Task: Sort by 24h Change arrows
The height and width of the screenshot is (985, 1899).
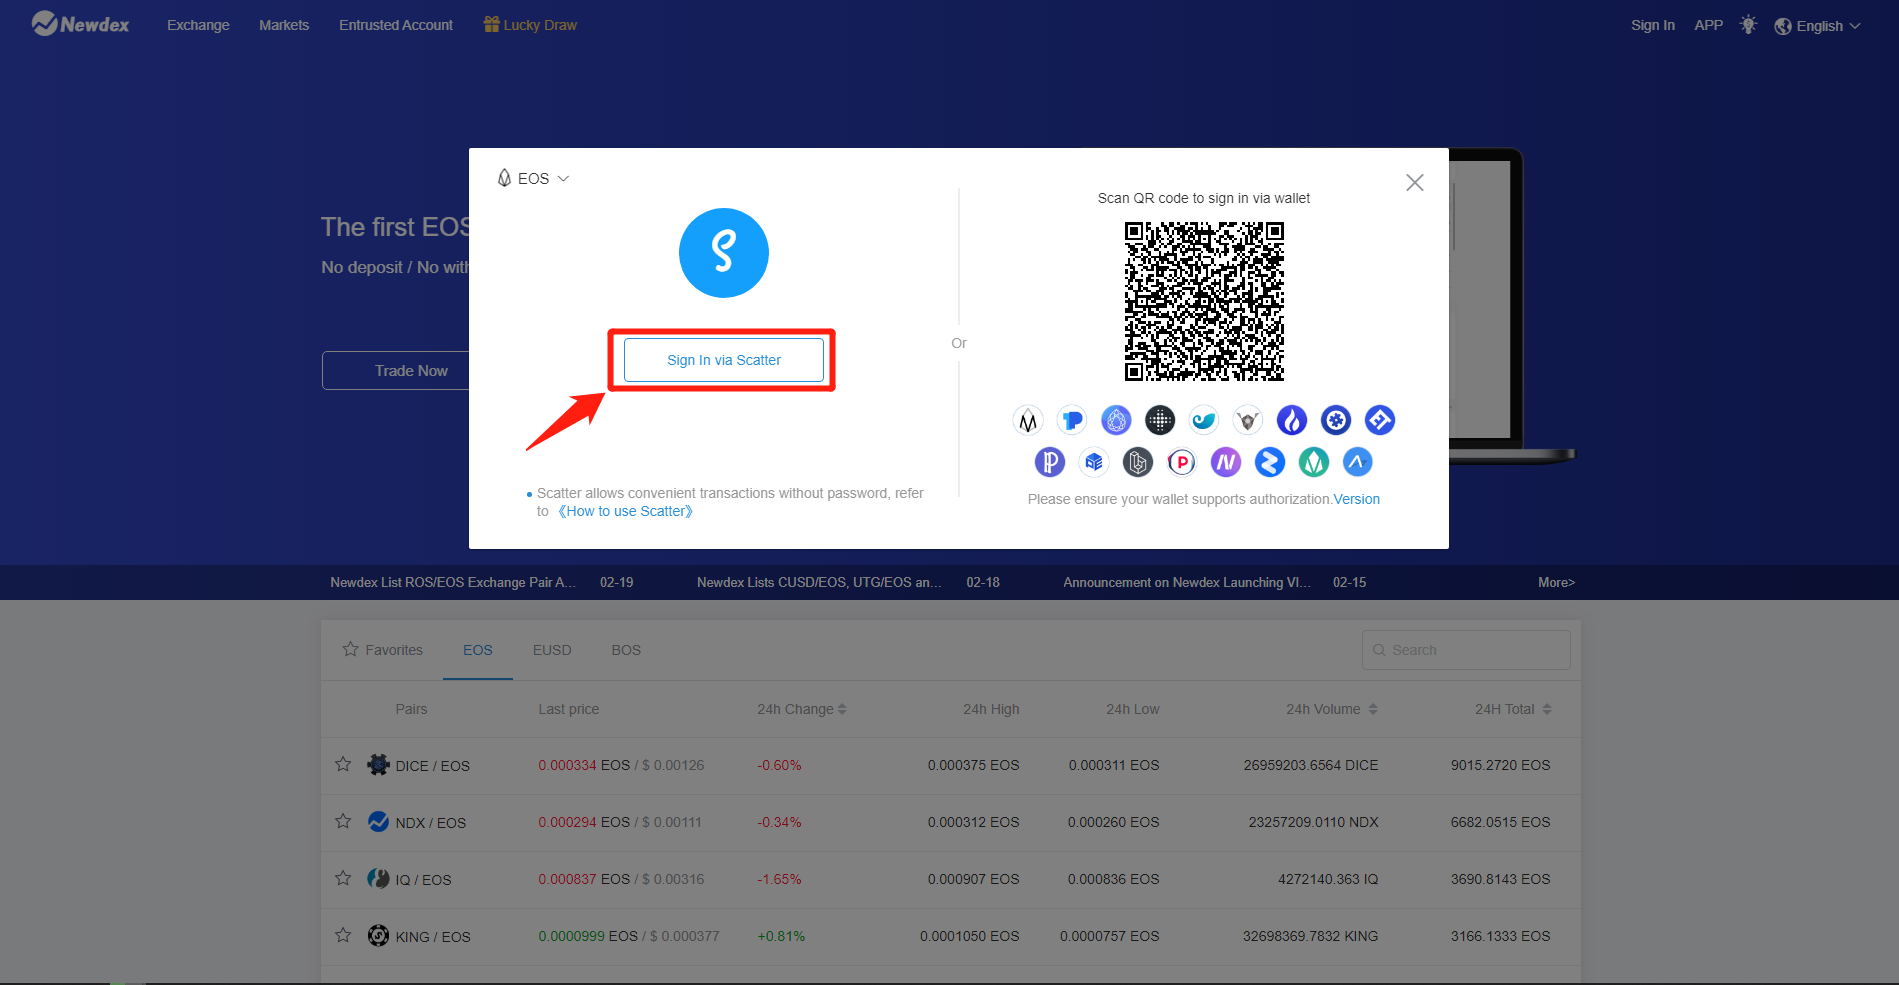Action: pyautogui.click(x=842, y=709)
